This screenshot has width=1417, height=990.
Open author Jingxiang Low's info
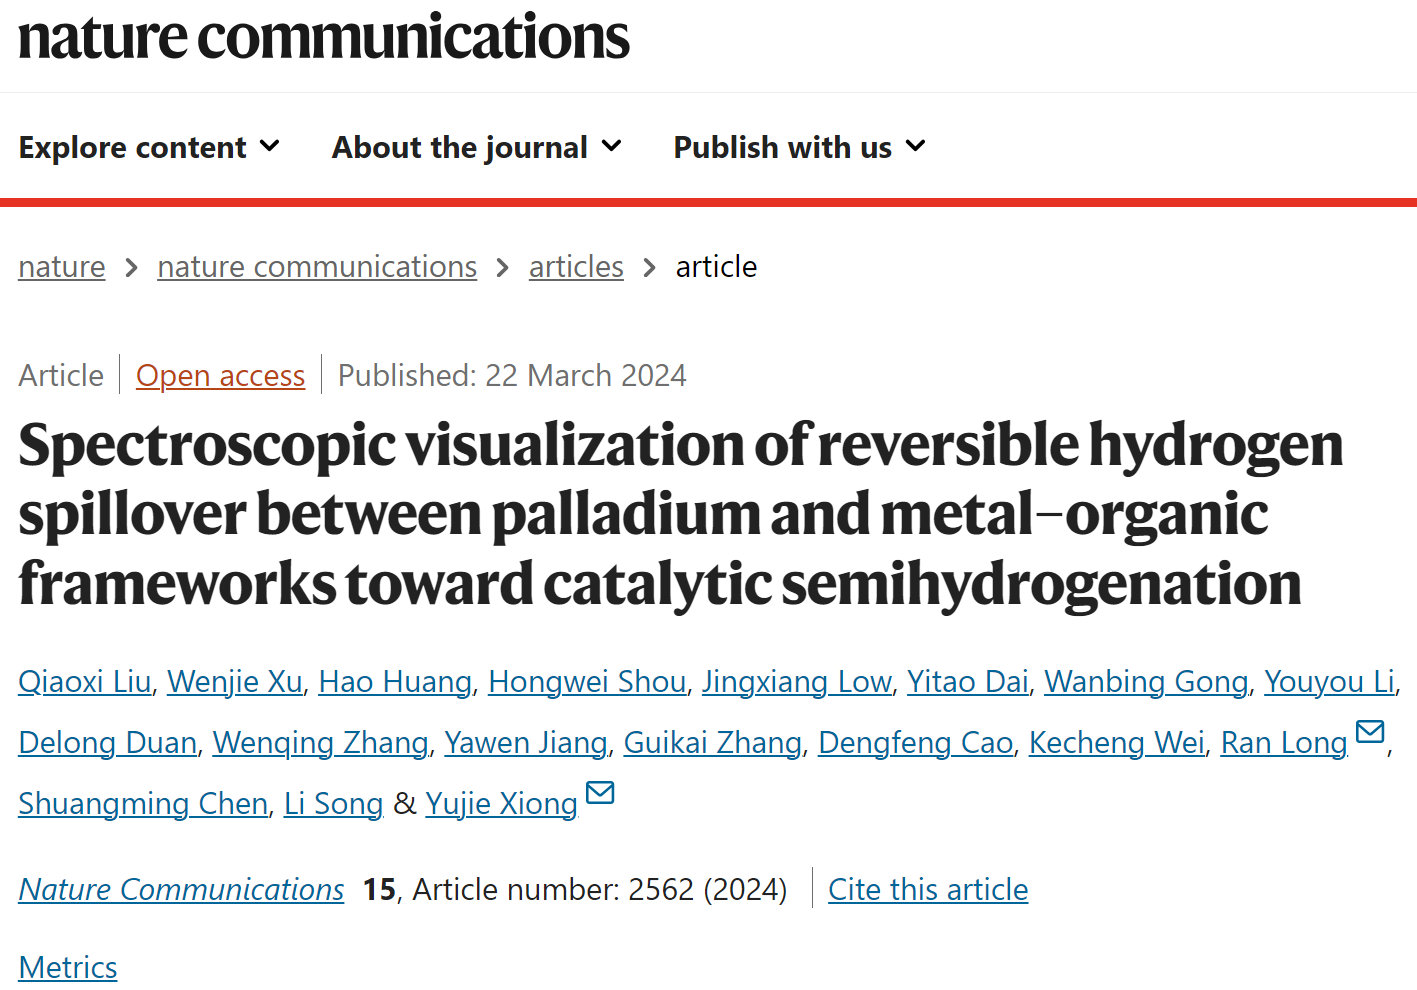click(796, 682)
